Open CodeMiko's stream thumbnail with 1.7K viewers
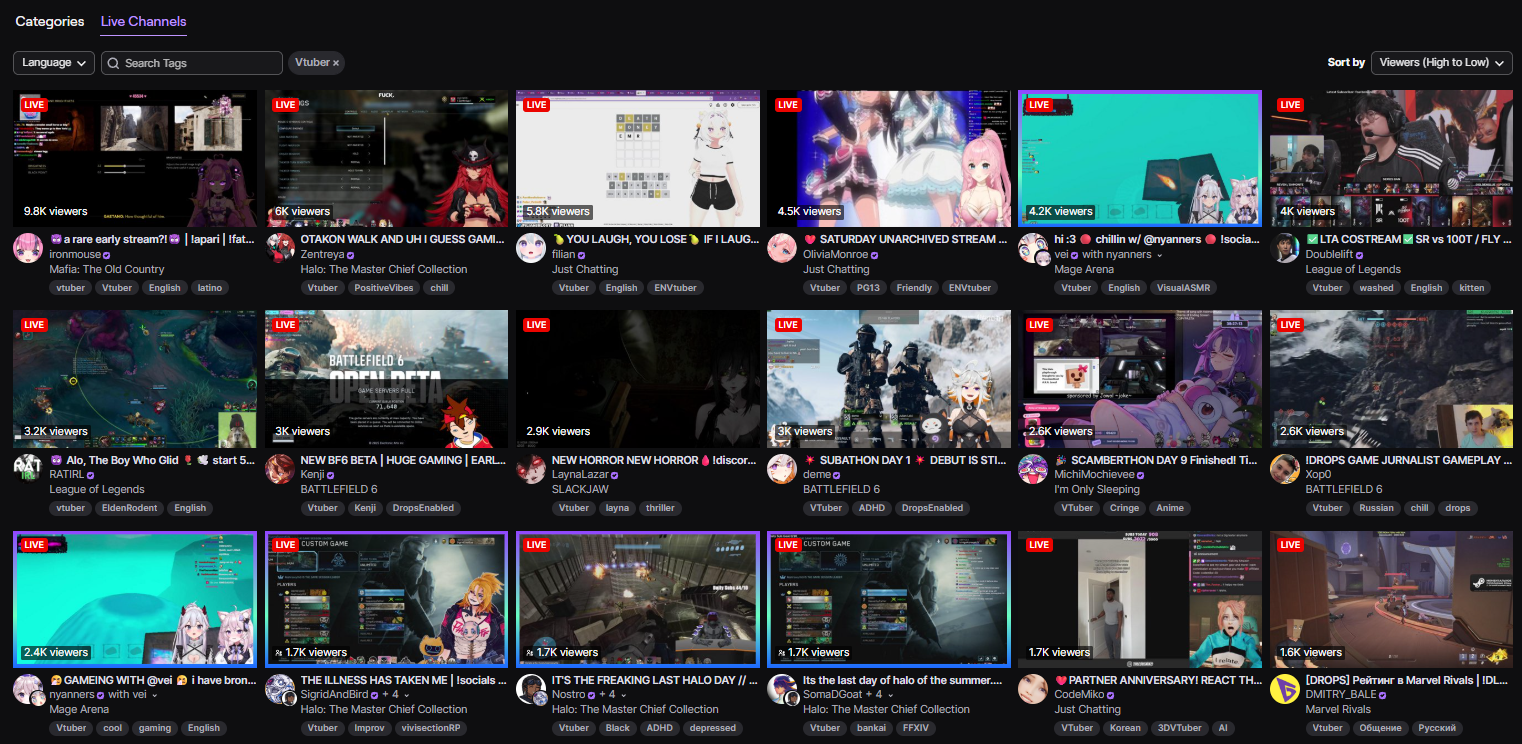This screenshot has width=1522, height=744. [1140, 599]
